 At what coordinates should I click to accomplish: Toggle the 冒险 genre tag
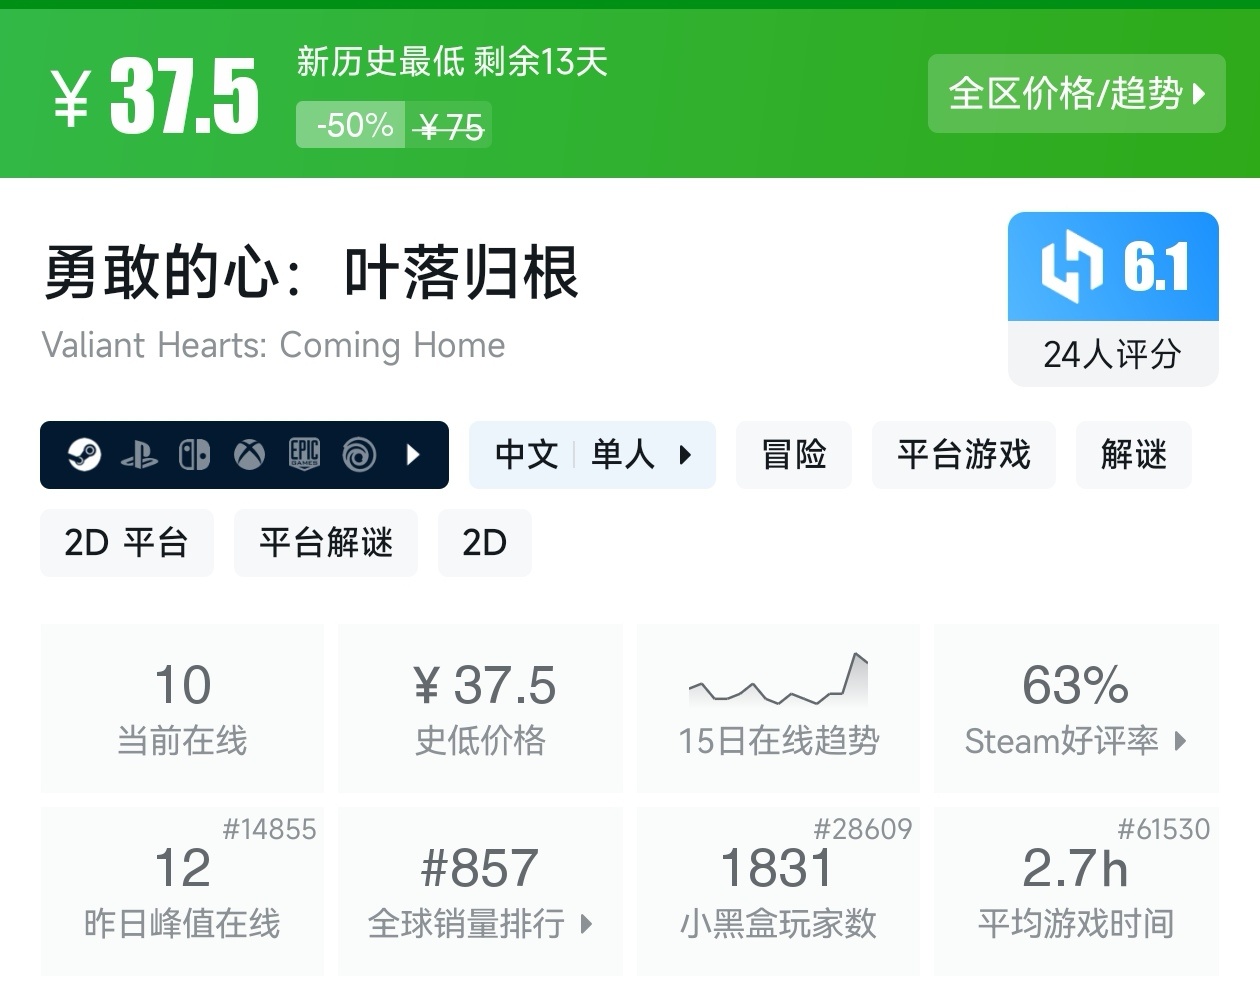pos(793,455)
